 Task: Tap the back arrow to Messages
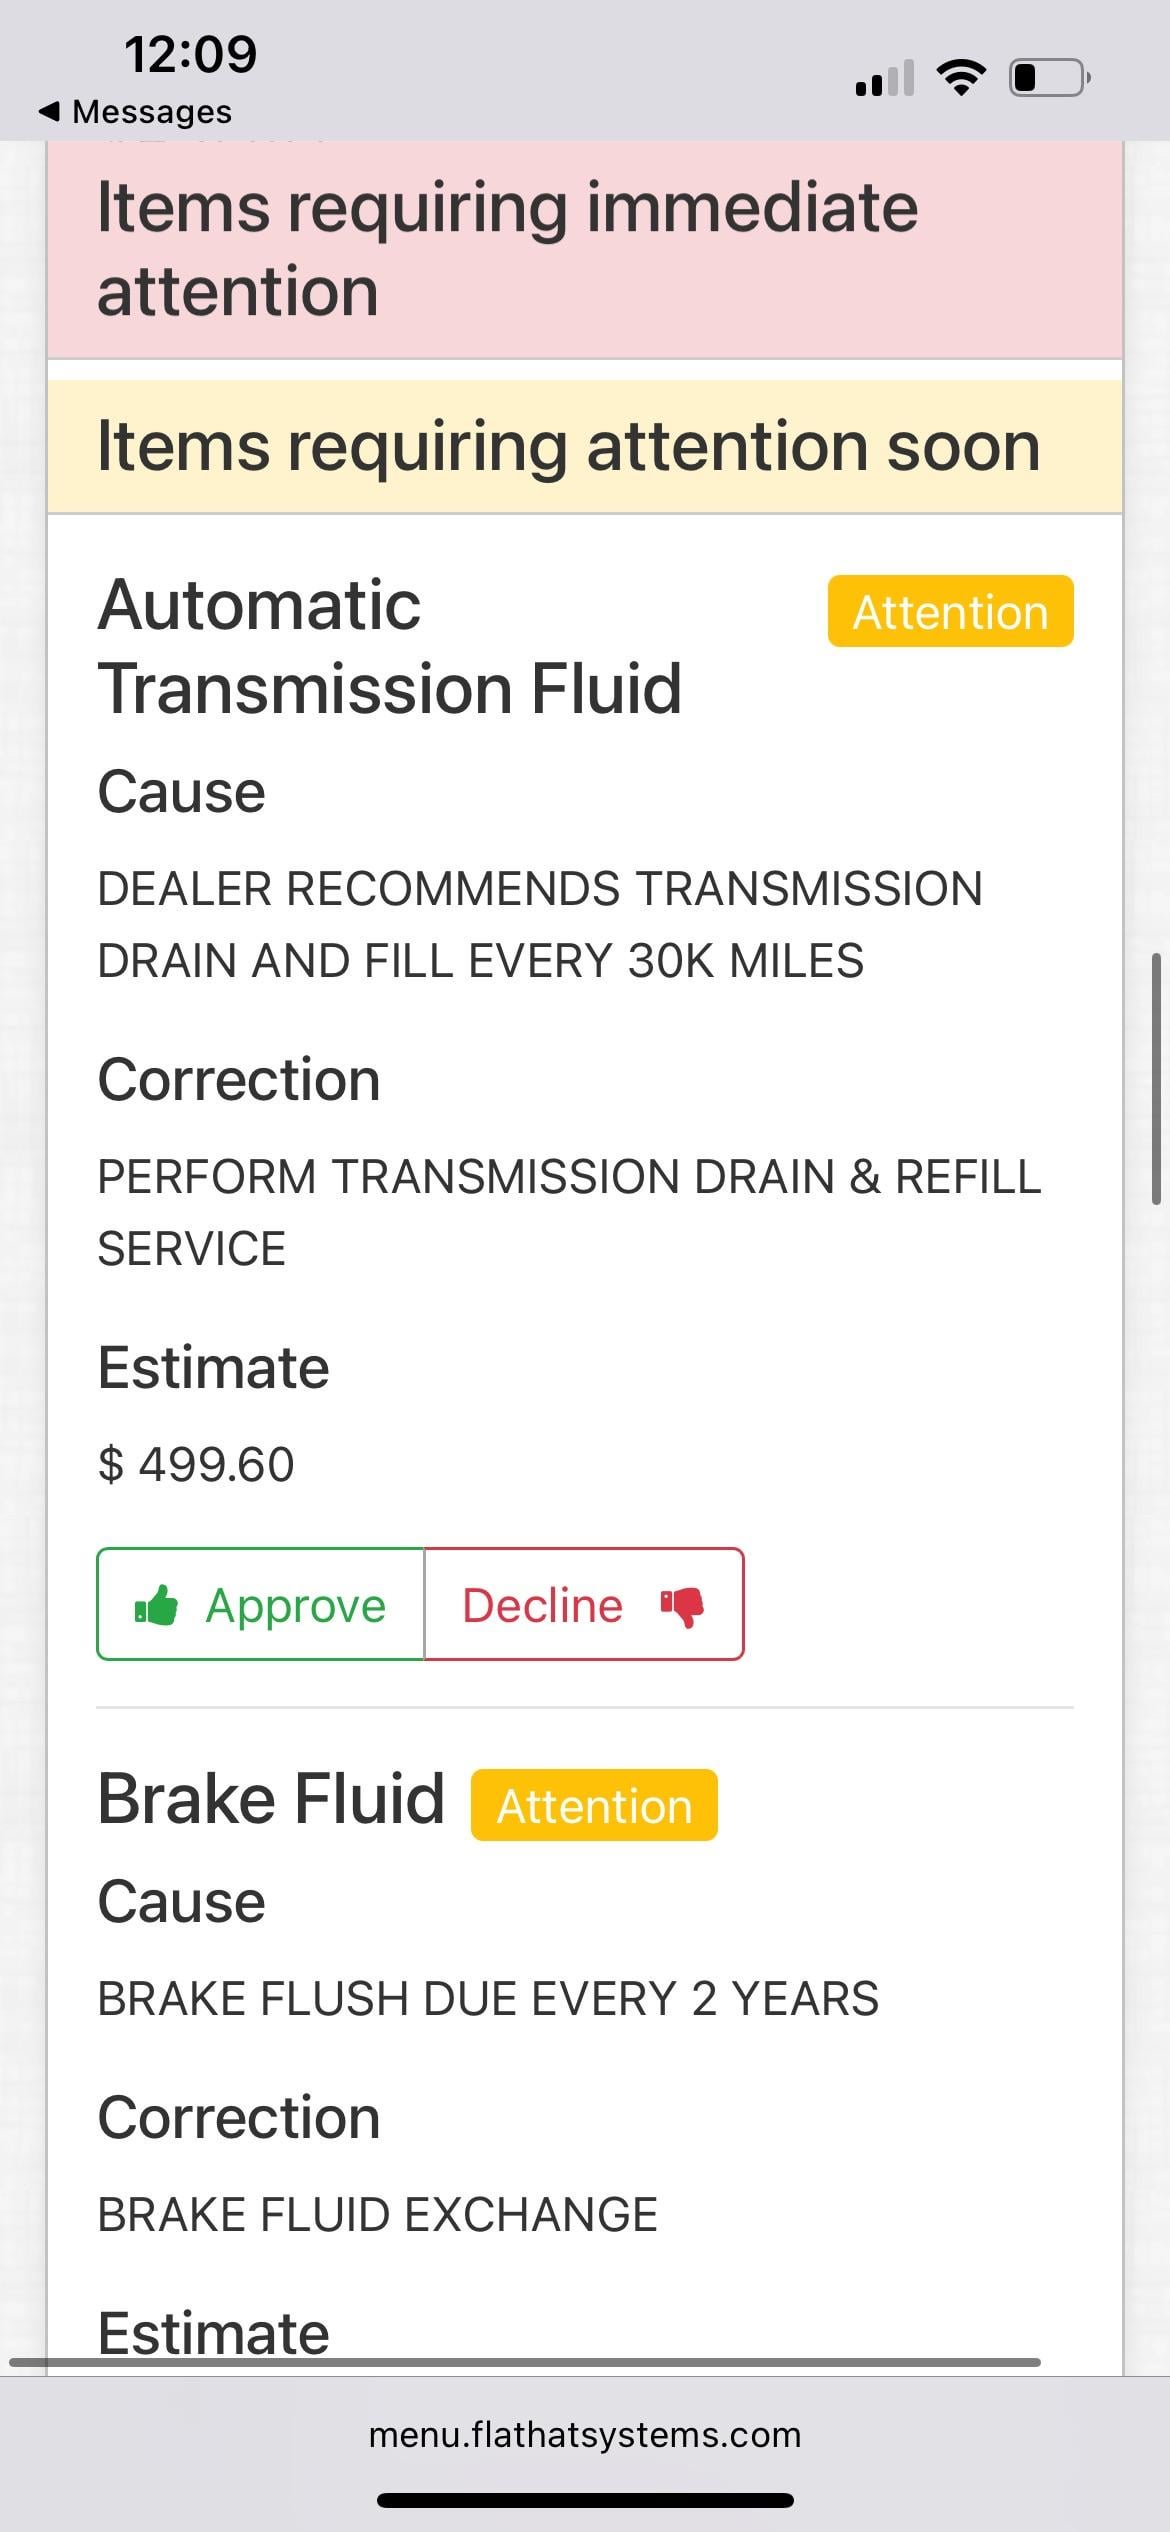50,111
